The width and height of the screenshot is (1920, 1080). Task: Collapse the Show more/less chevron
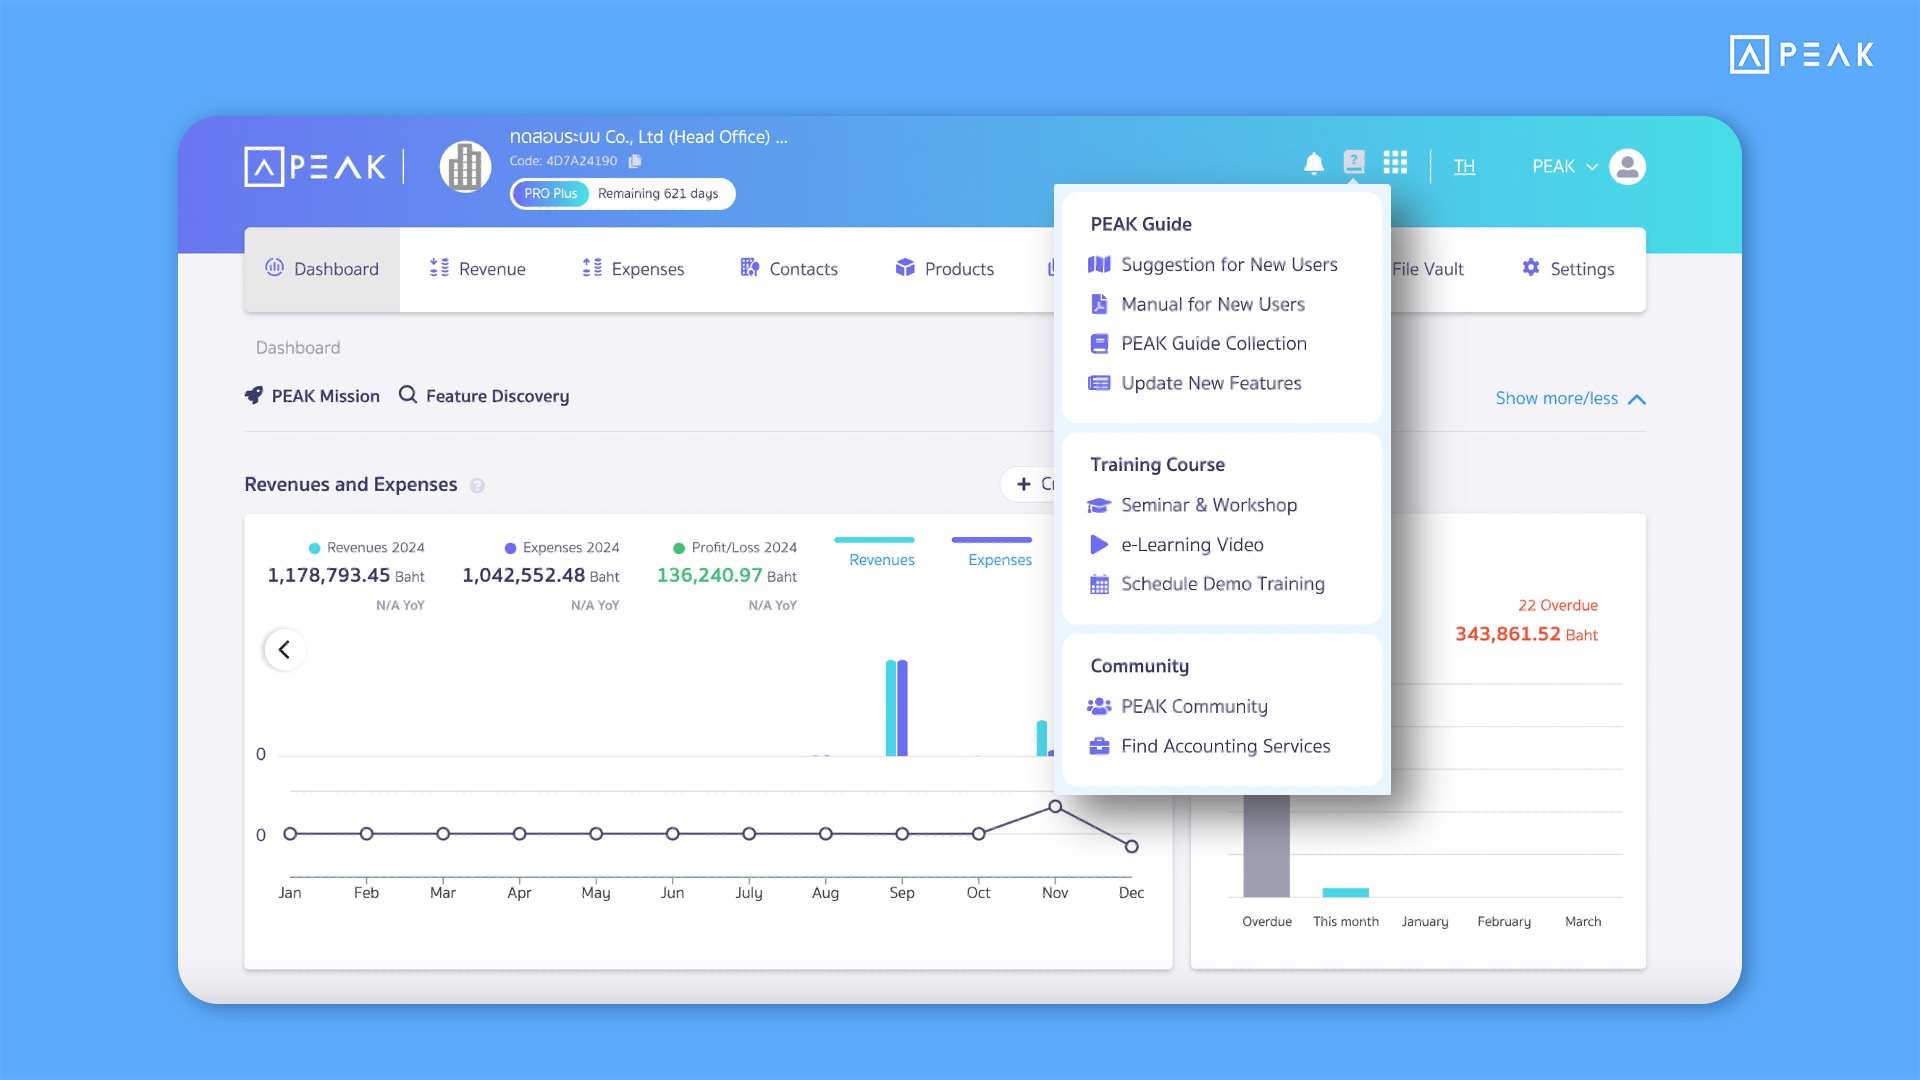click(1637, 398)
